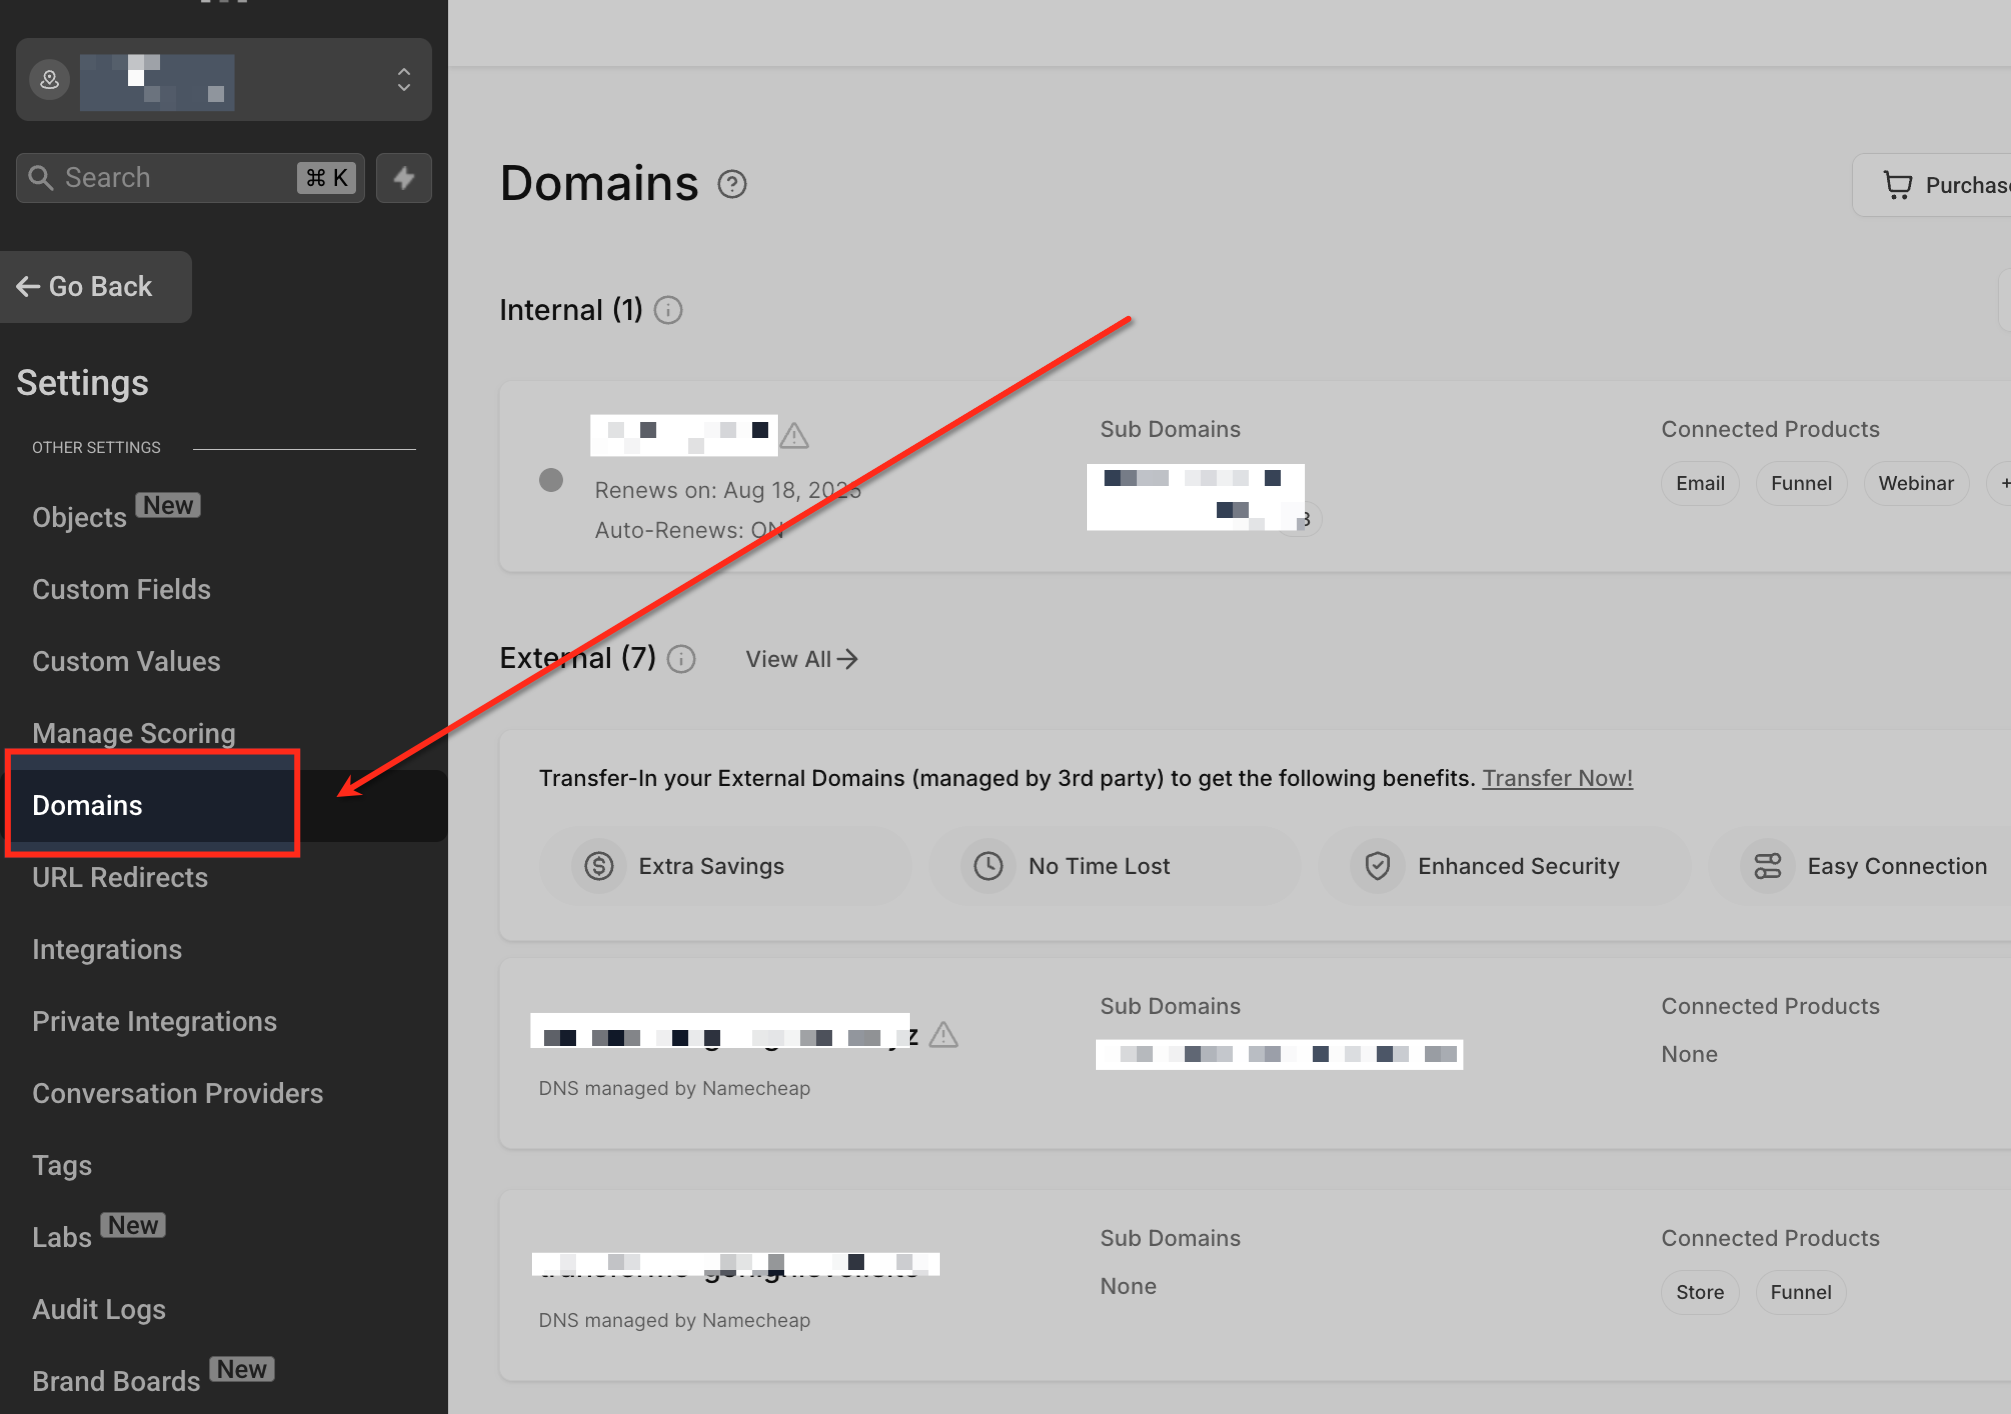Viewport: 2011px width, 1414px height.
Task: Click the Transfer Now! link
Action: (1557, 778)
